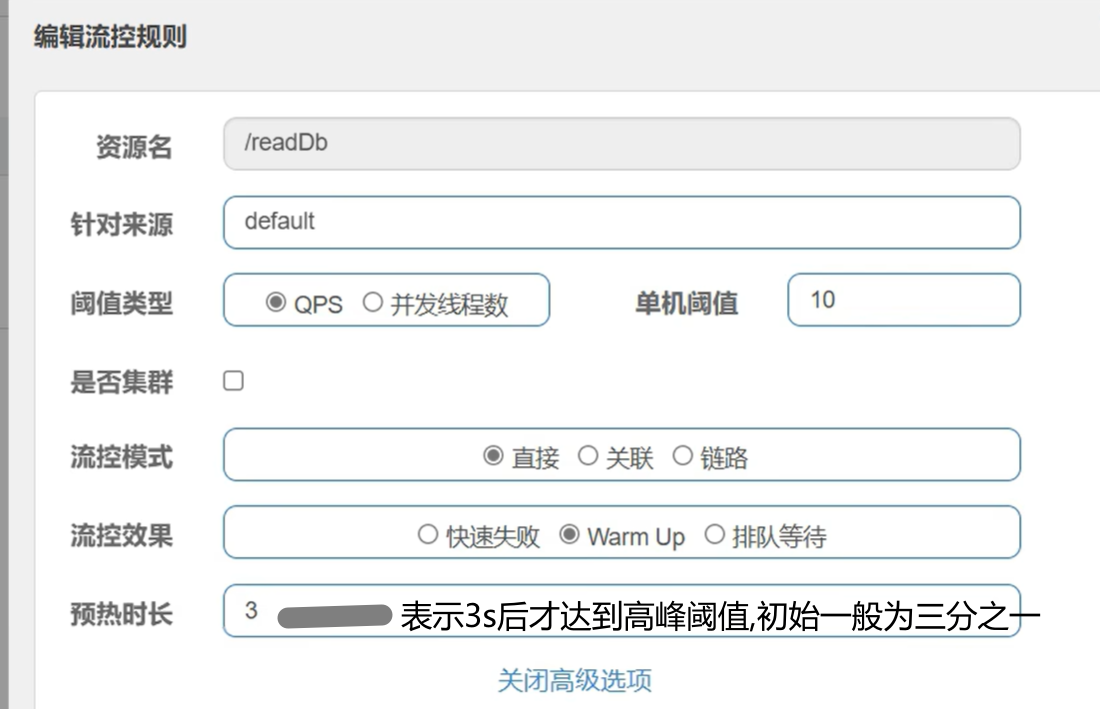Select 快速失败 flow control effect
The image size is (1100, 709).
[428, 534]
